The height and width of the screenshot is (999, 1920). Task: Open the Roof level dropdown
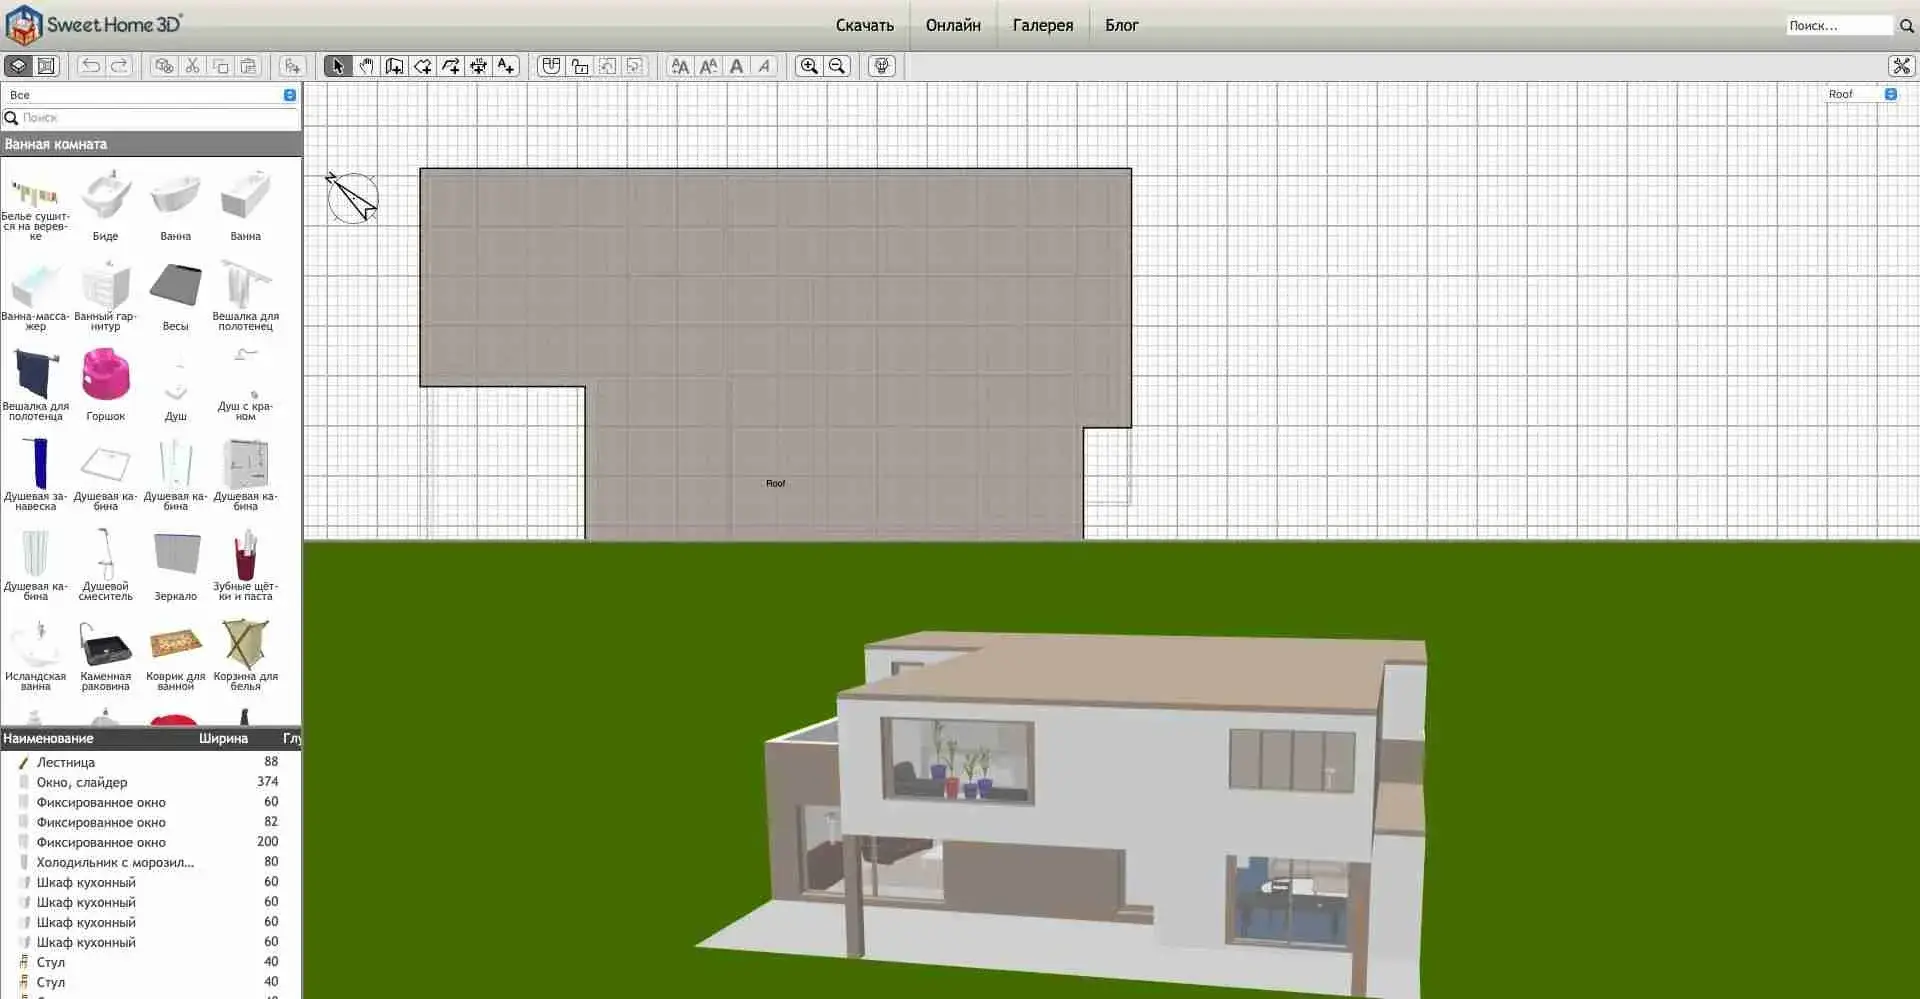click(x=1861, y=94)
